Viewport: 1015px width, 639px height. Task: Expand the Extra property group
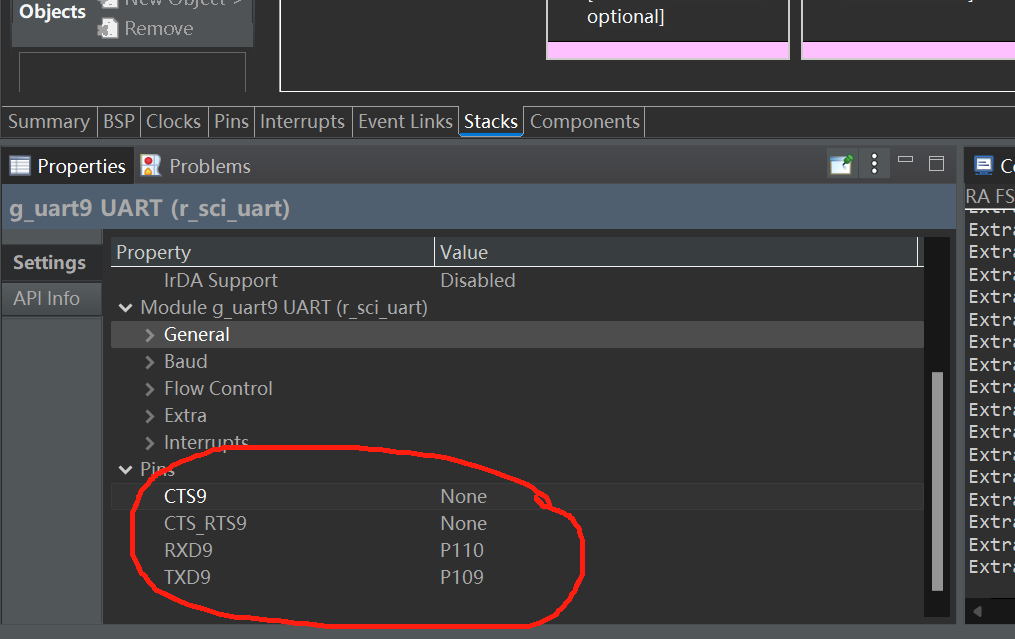[150, 416]
